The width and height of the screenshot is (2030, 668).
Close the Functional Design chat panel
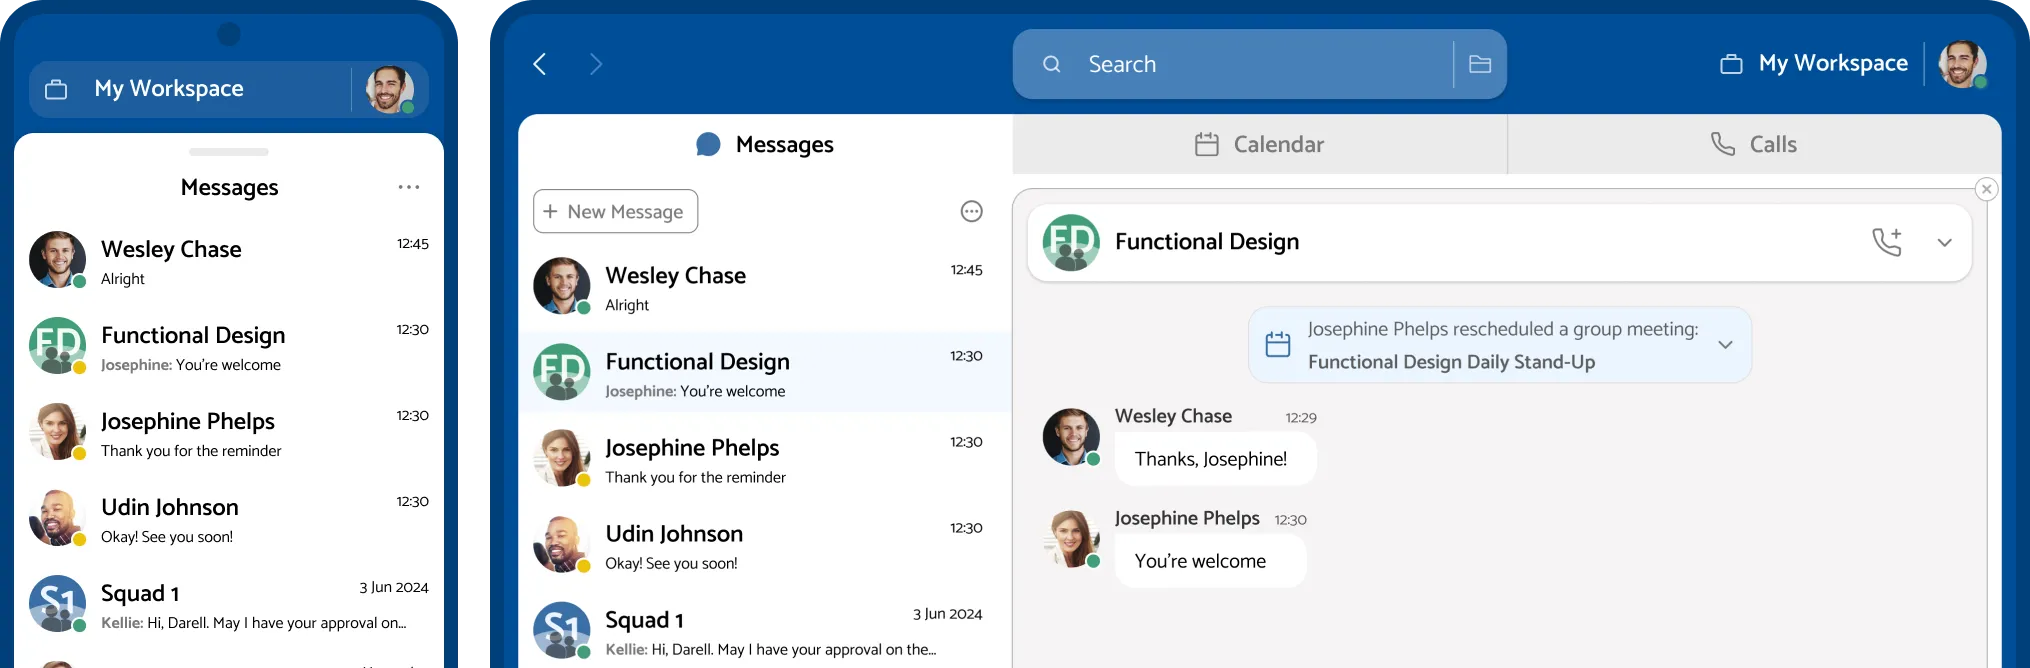point(1986,189)
